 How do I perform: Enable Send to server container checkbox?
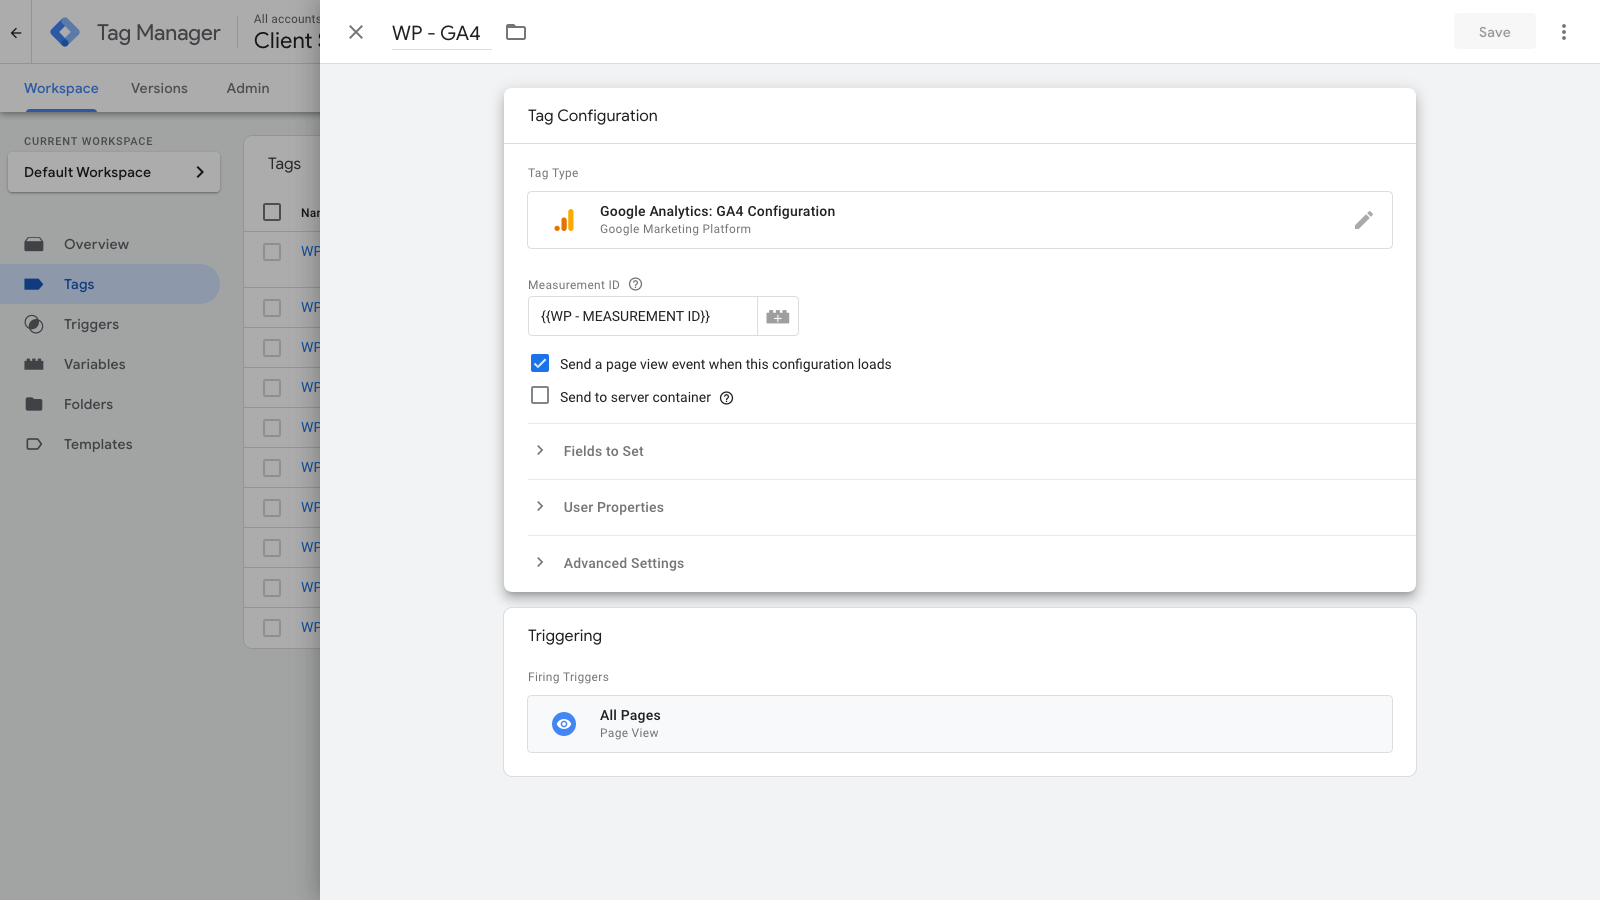click(540, 395)
